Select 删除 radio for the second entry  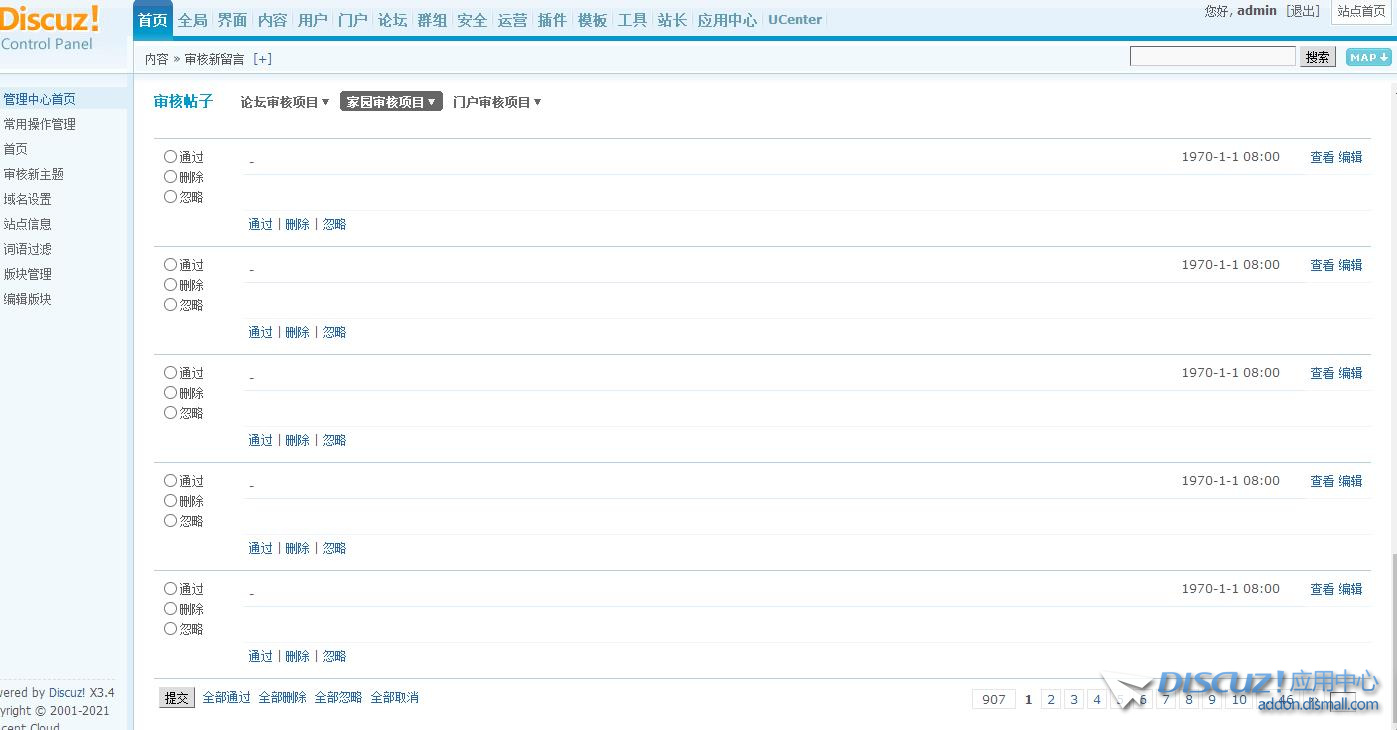click(x=170, y=285)
